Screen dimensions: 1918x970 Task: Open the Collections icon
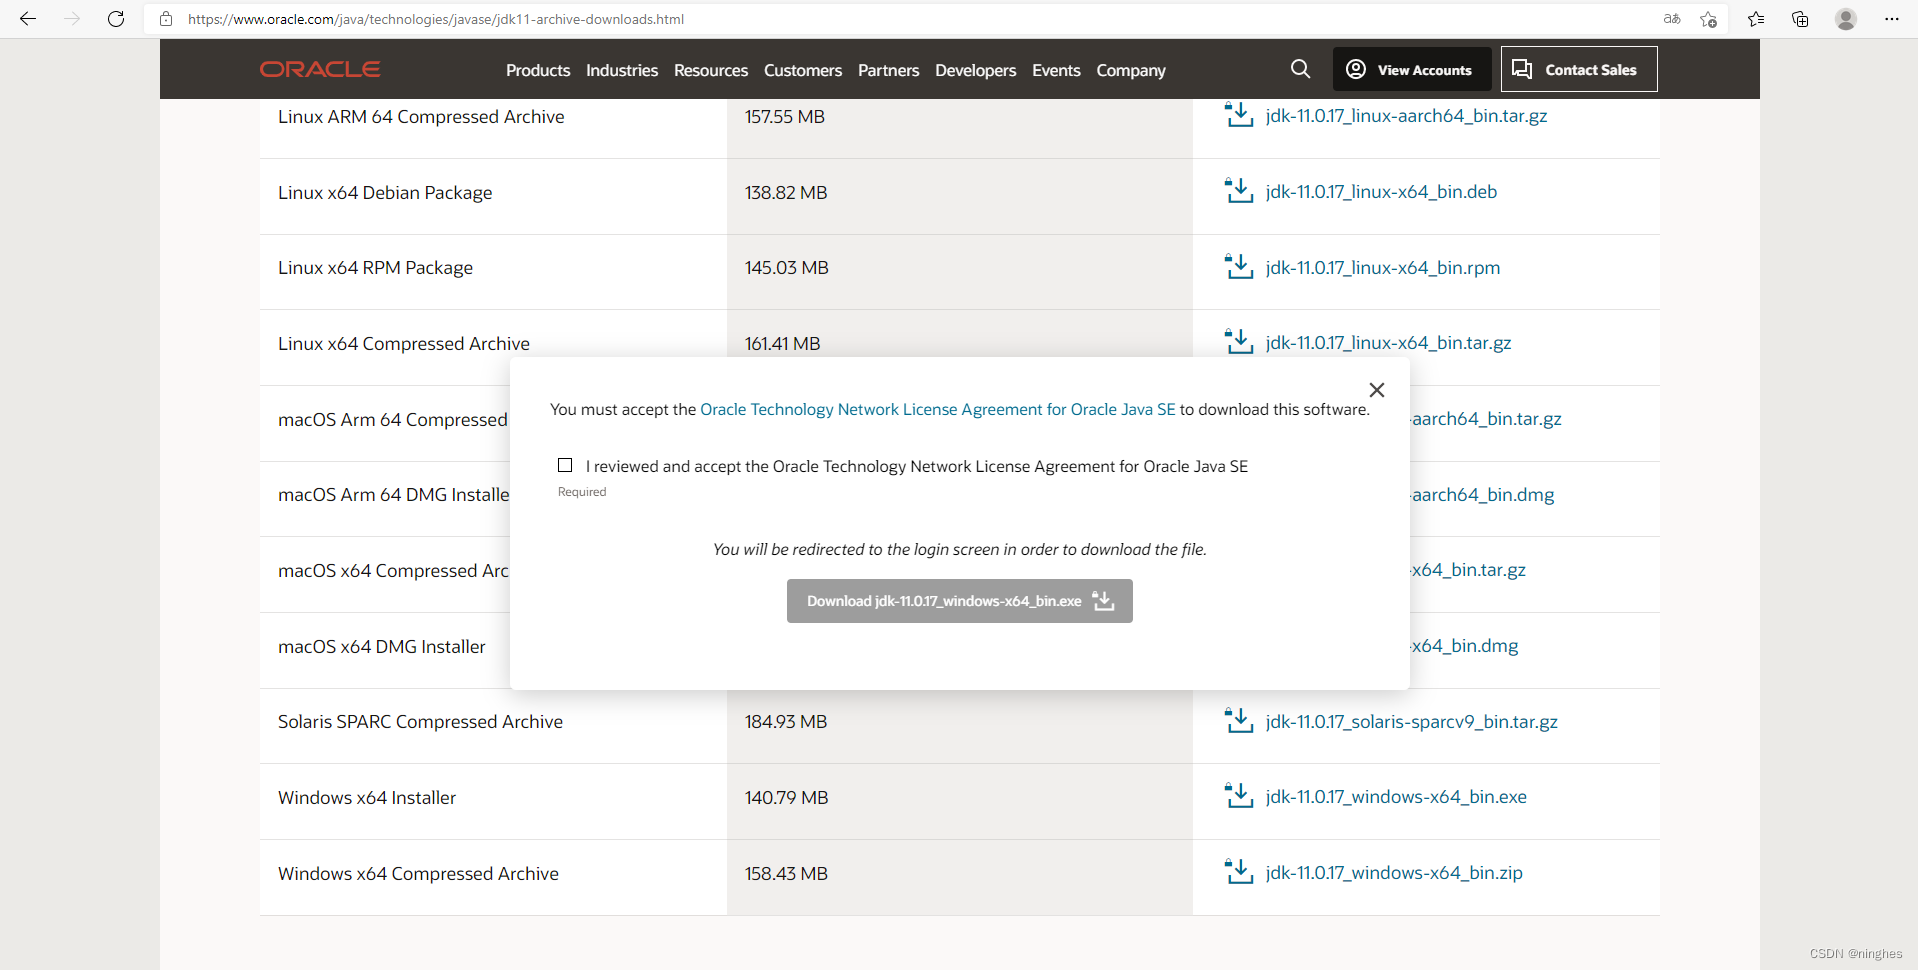coord(1800,19)
